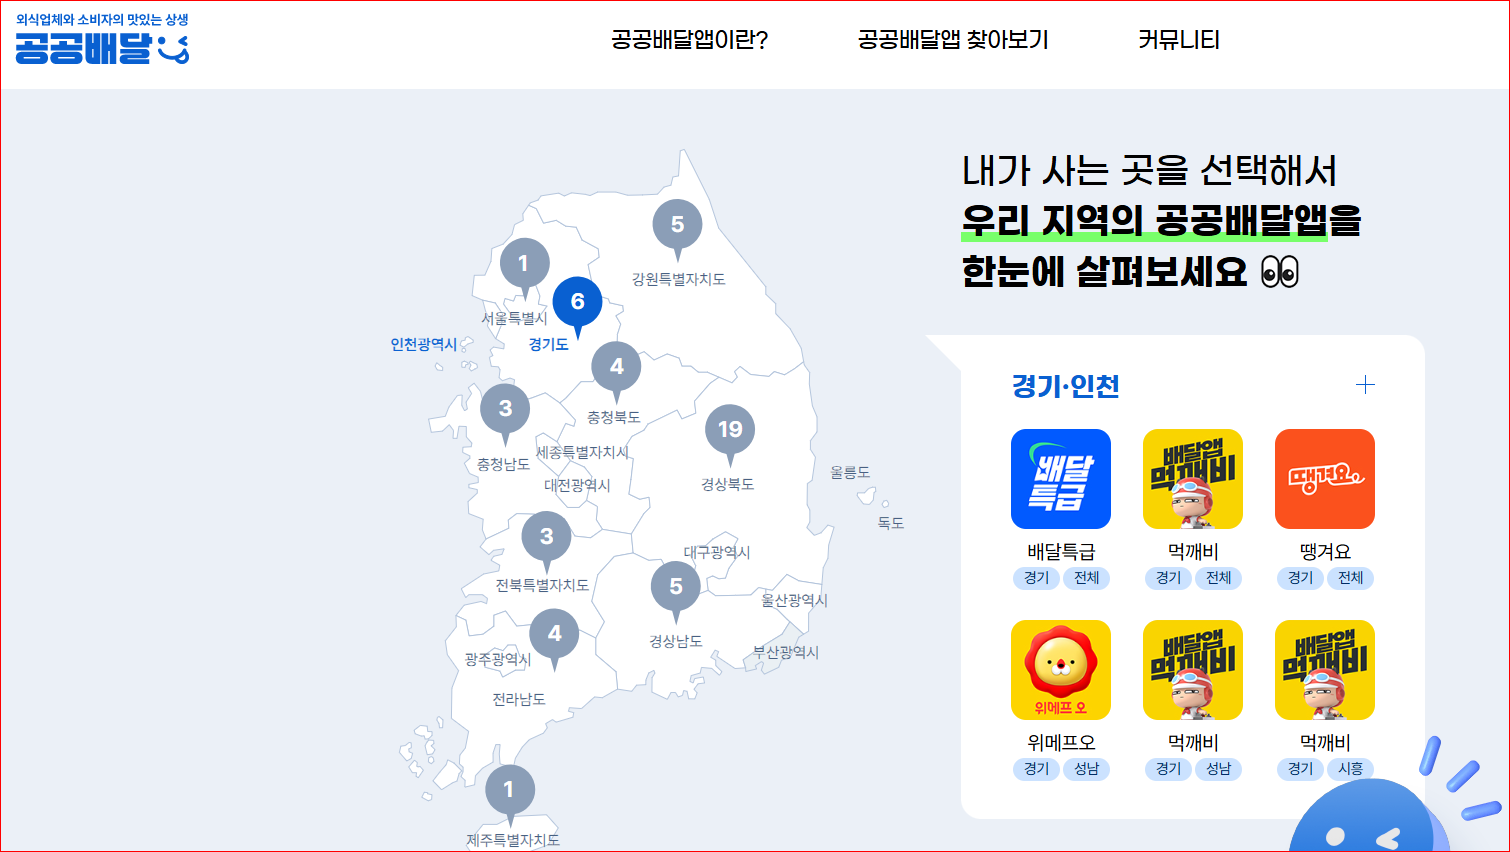Open the 먹깨비 시흥 app icon

coord(1324,669)
